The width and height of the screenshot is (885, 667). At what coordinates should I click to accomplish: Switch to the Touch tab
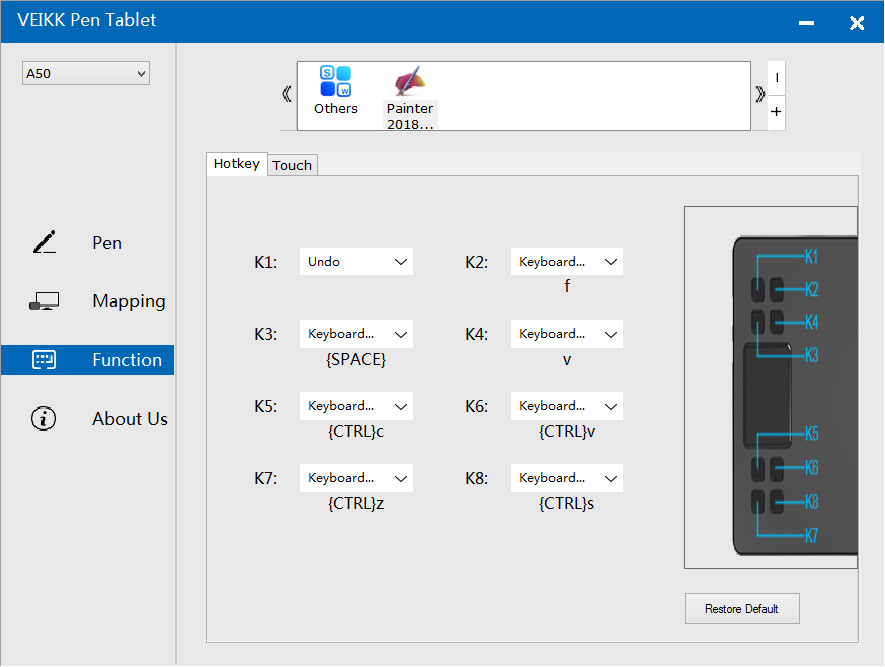click(292, 165)
